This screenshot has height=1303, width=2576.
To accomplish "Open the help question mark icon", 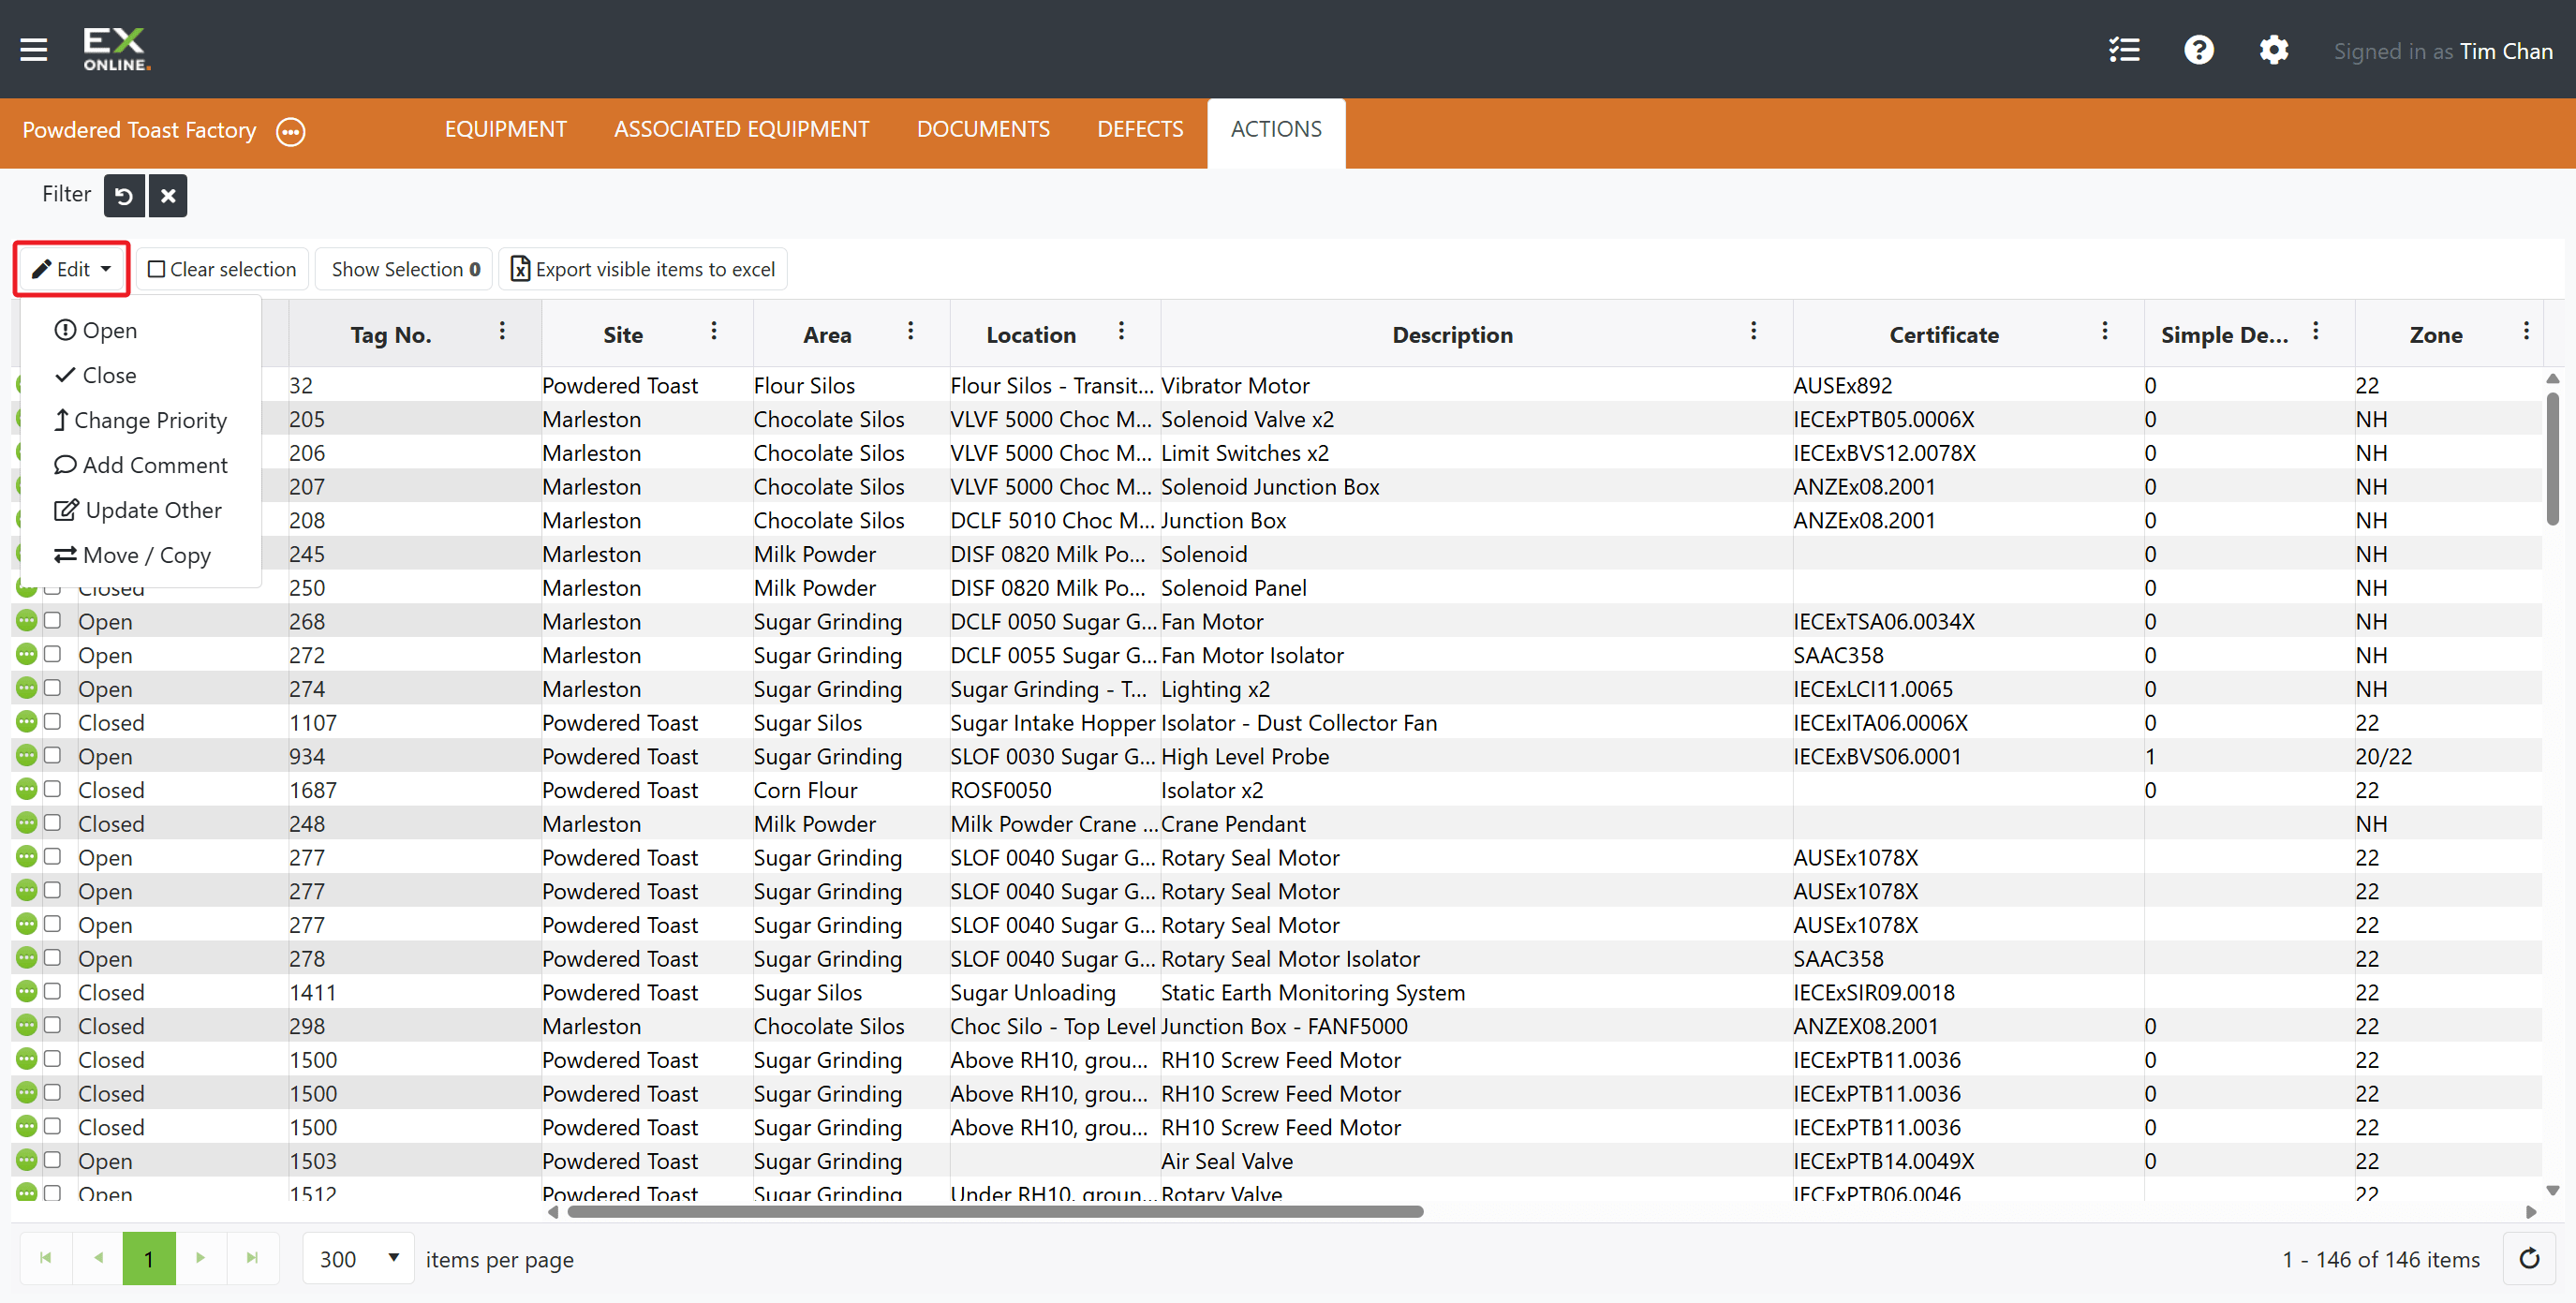I will (x=2198, y=50).
